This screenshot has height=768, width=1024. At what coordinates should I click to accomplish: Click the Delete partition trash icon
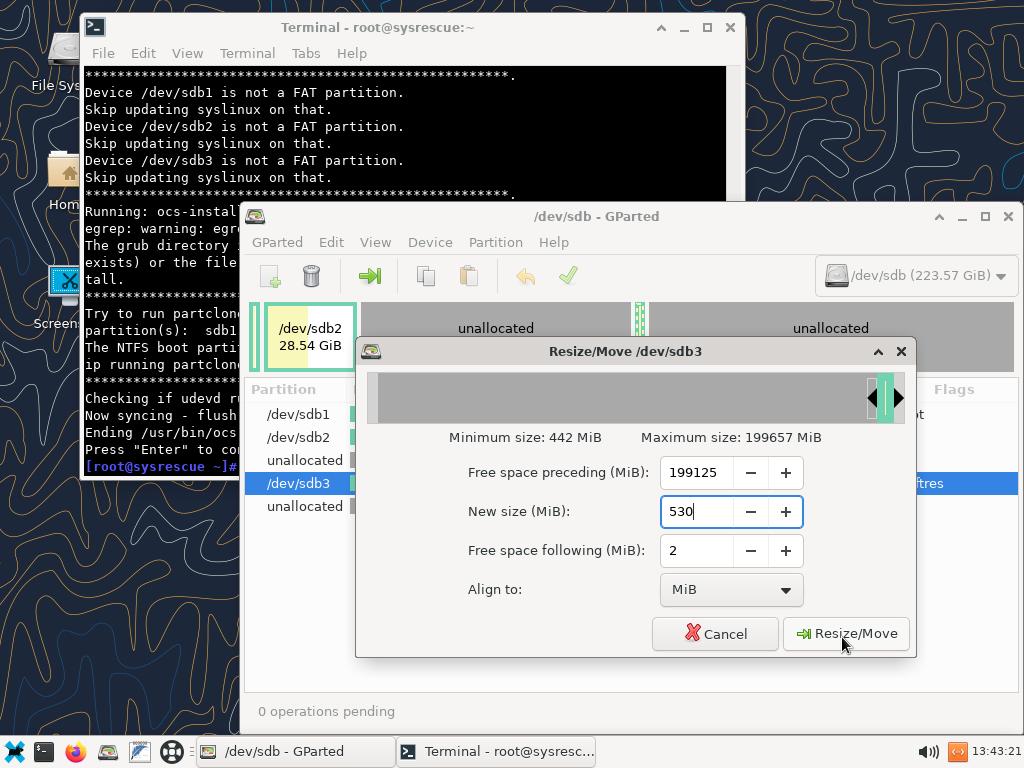pyautogui.click(x=311, y=276)
